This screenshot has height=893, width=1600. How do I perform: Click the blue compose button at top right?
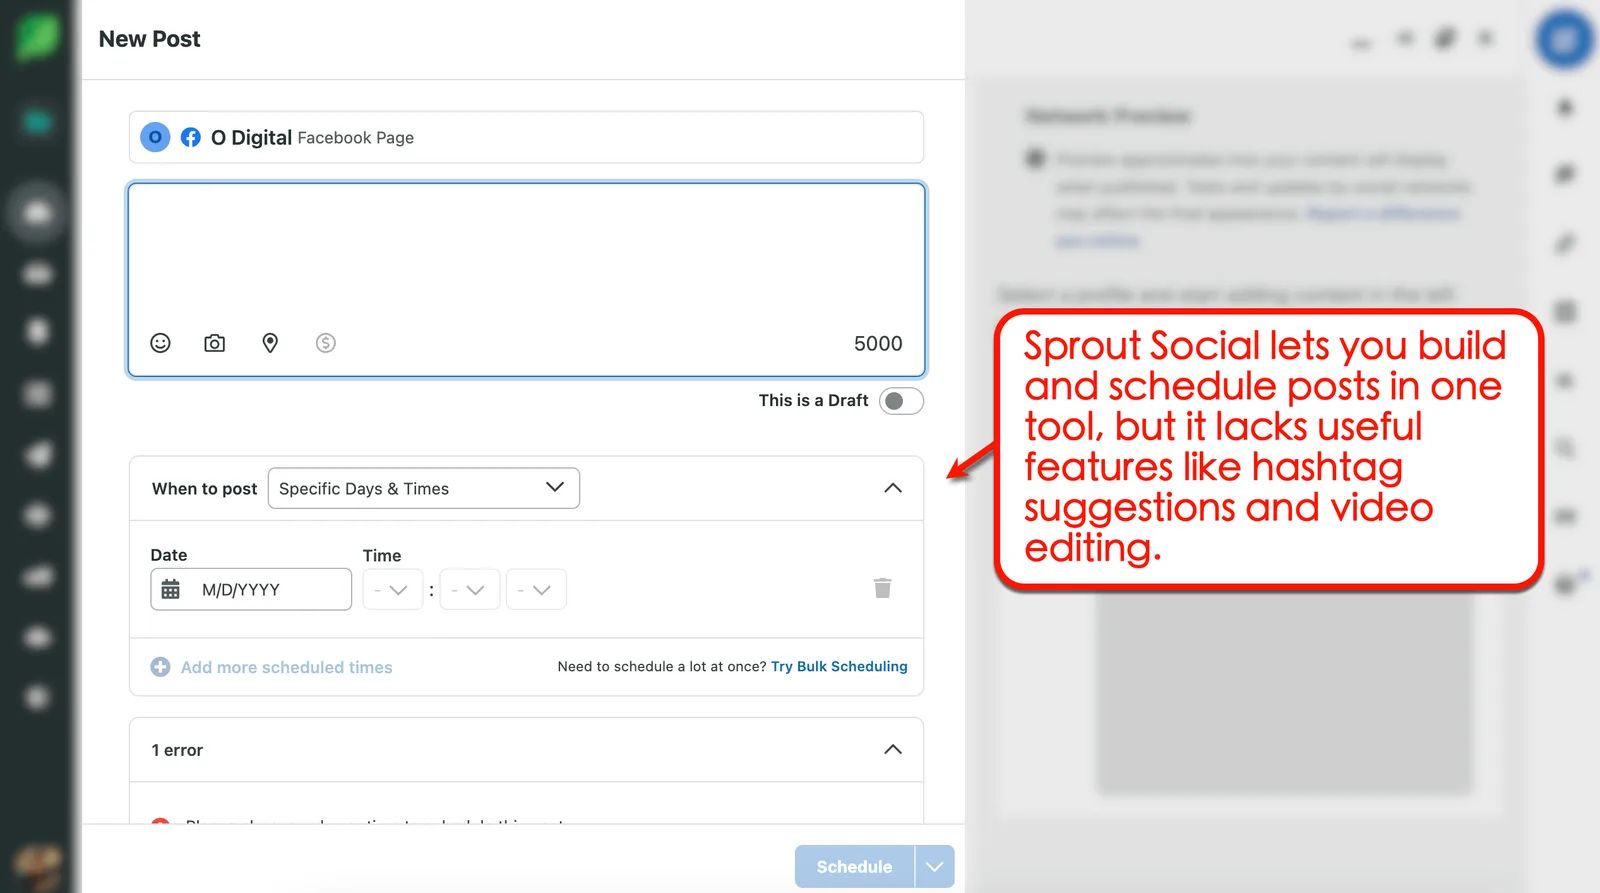click(x=1565, y=40)
